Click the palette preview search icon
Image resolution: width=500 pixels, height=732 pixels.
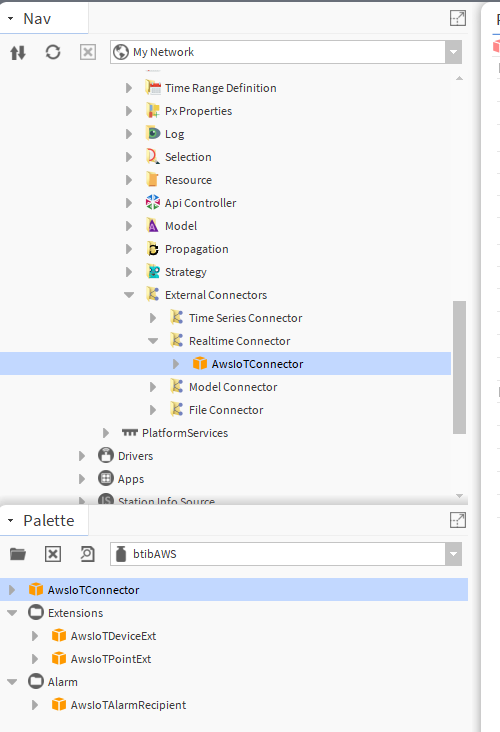click(87, 554)
